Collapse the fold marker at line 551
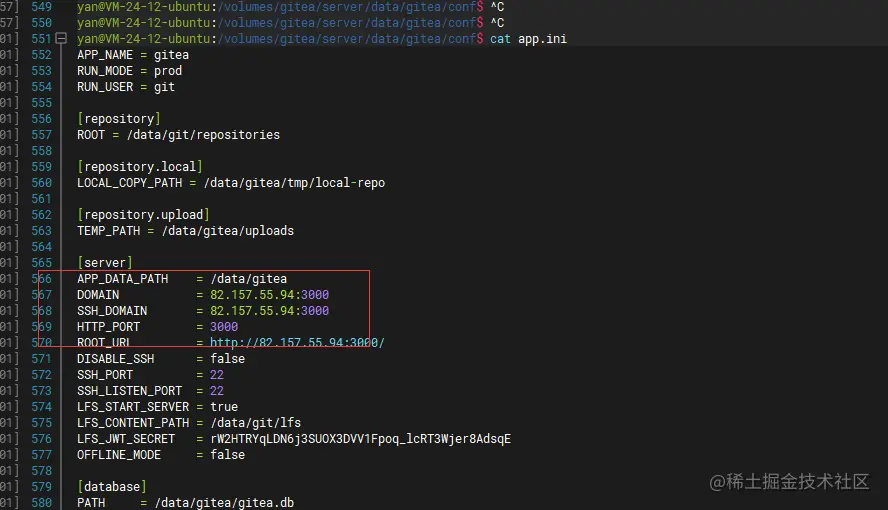This screenshot has width=888, height=510. coord(61,38)
